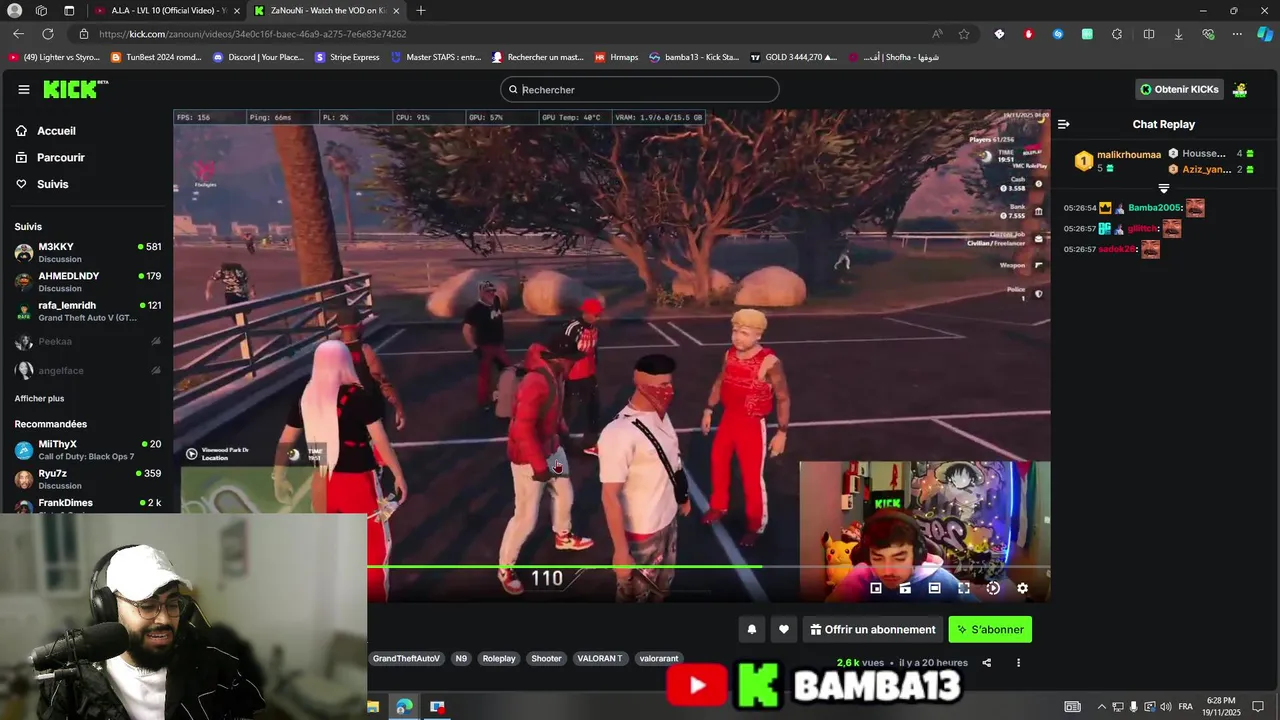
Task: Open video player settings gear
Action: tap(1022, 588)
